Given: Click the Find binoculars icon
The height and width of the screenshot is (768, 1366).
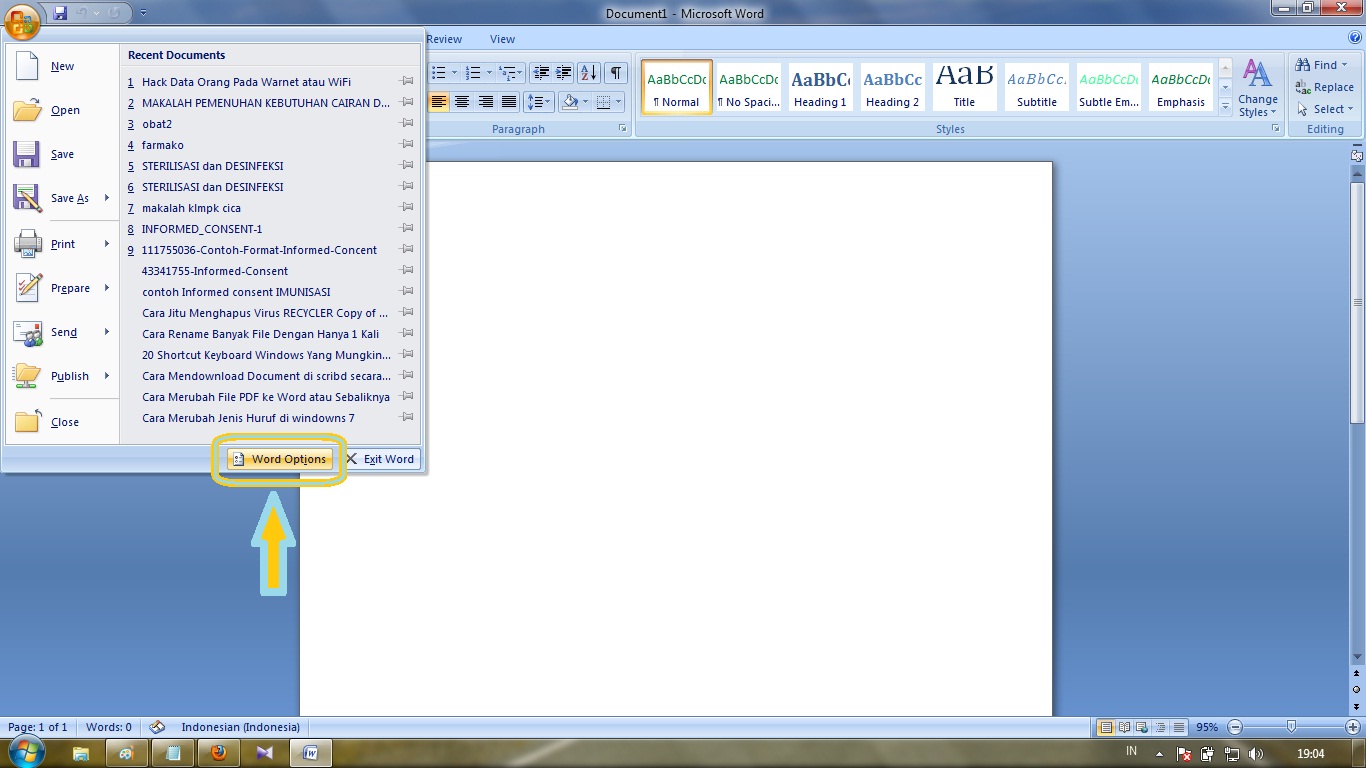Looking at the screenshot, I should click(x=1303, y=65).
